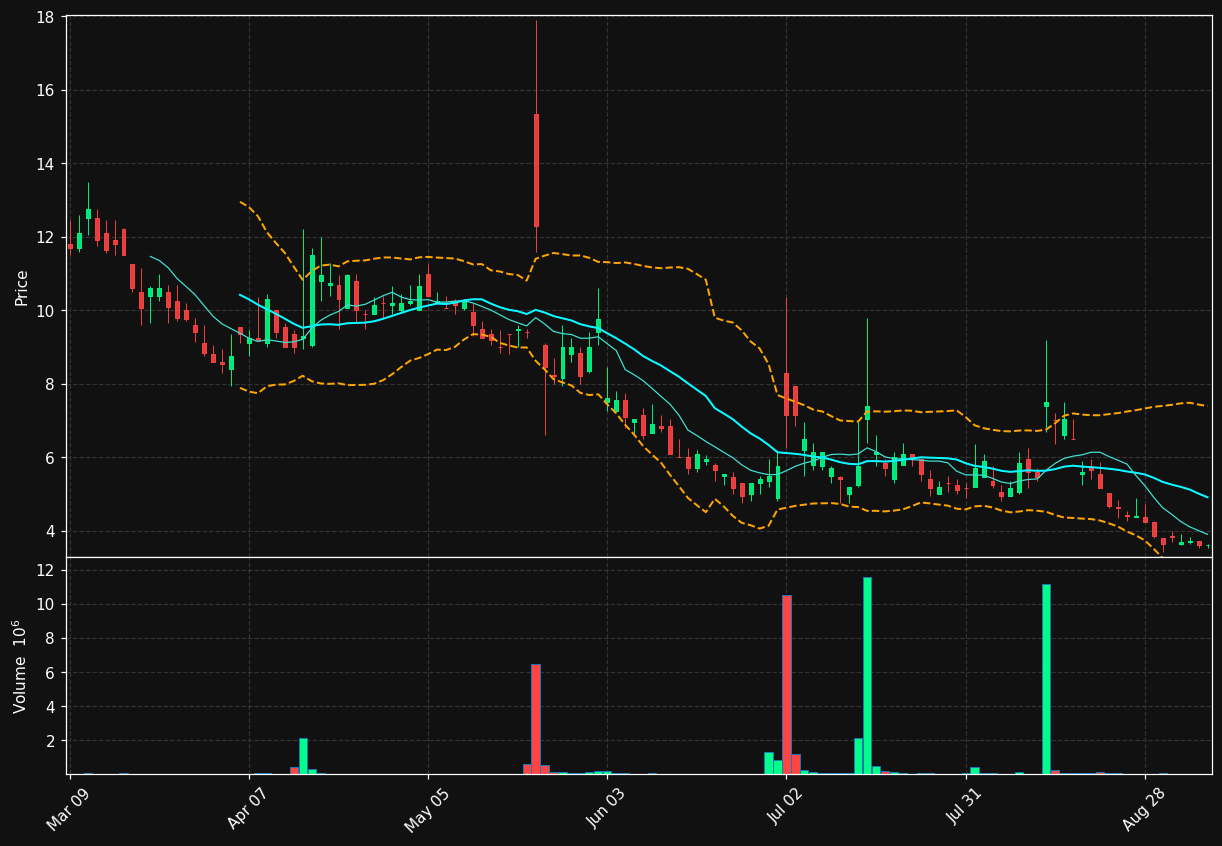Click the 'May 05' date axis label
This screenshot has height=846, width=1222.
425,810
